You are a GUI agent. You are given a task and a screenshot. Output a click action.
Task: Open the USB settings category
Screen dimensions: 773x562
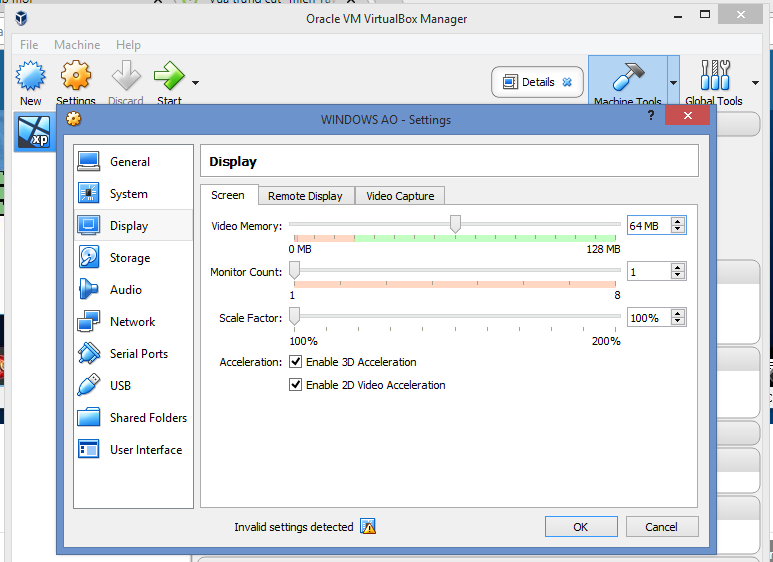(x=133, y=386)
